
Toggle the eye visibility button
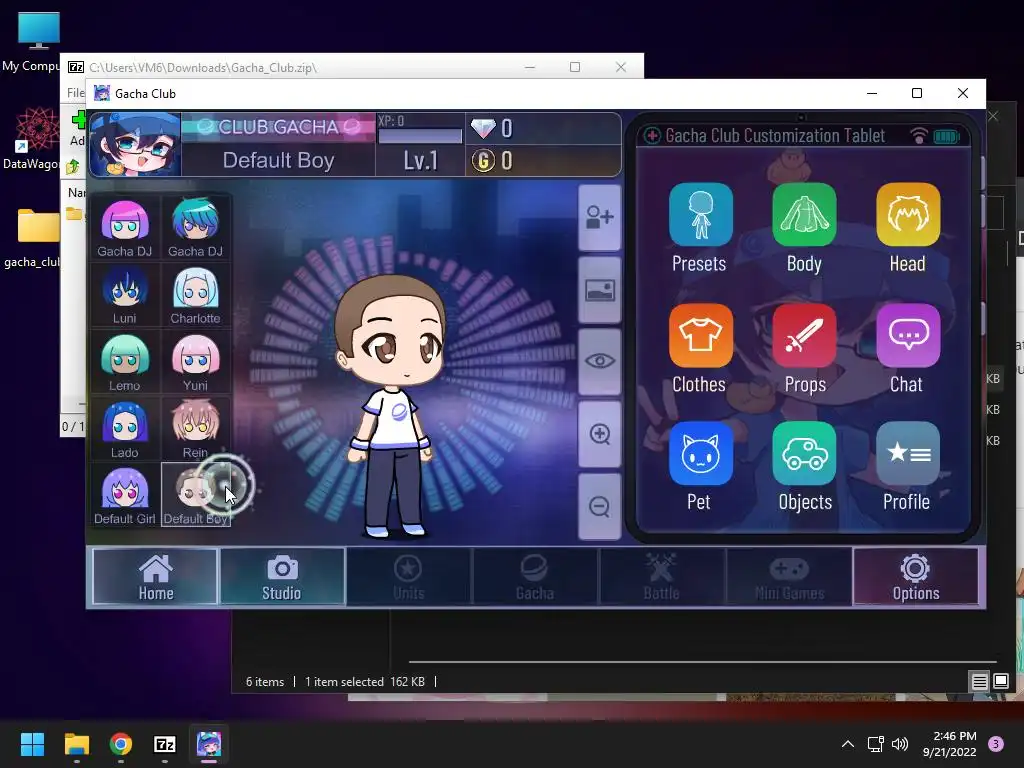pyautogui.click(x=600, y=362)
